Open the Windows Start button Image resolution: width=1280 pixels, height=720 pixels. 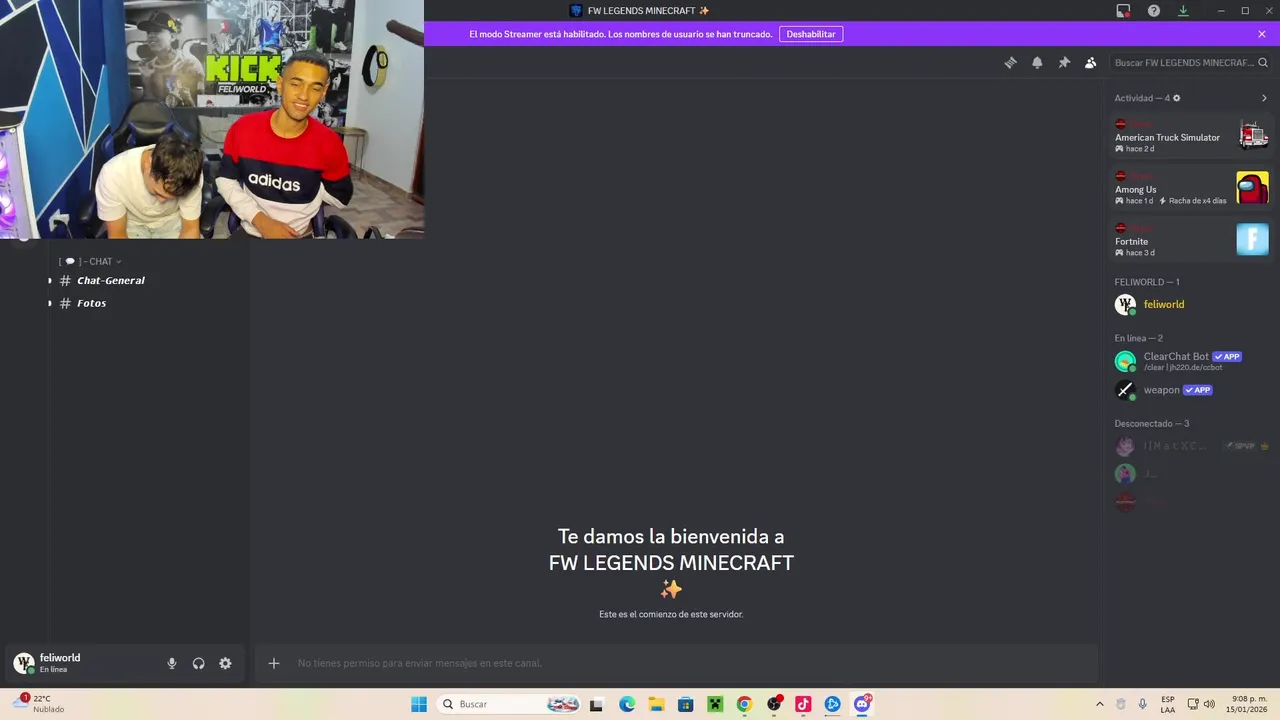pyautogui.click(x=419, y=704)
